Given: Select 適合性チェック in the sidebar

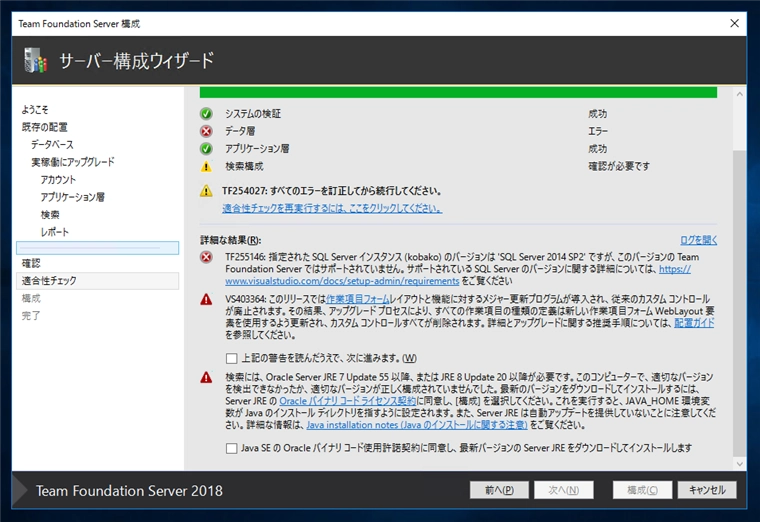Looking at the screenshot, I should coord(97,281).
